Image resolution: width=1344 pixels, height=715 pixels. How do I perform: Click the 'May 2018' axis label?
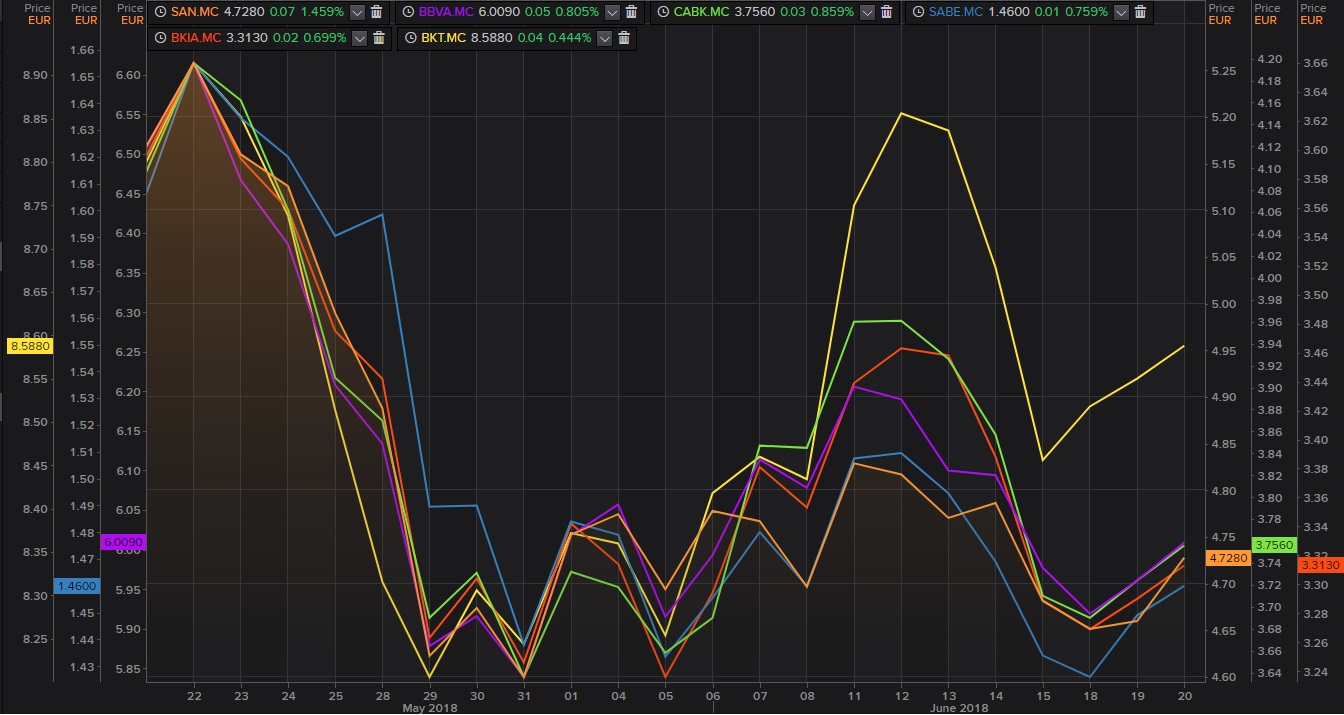(x=428, y=707)
